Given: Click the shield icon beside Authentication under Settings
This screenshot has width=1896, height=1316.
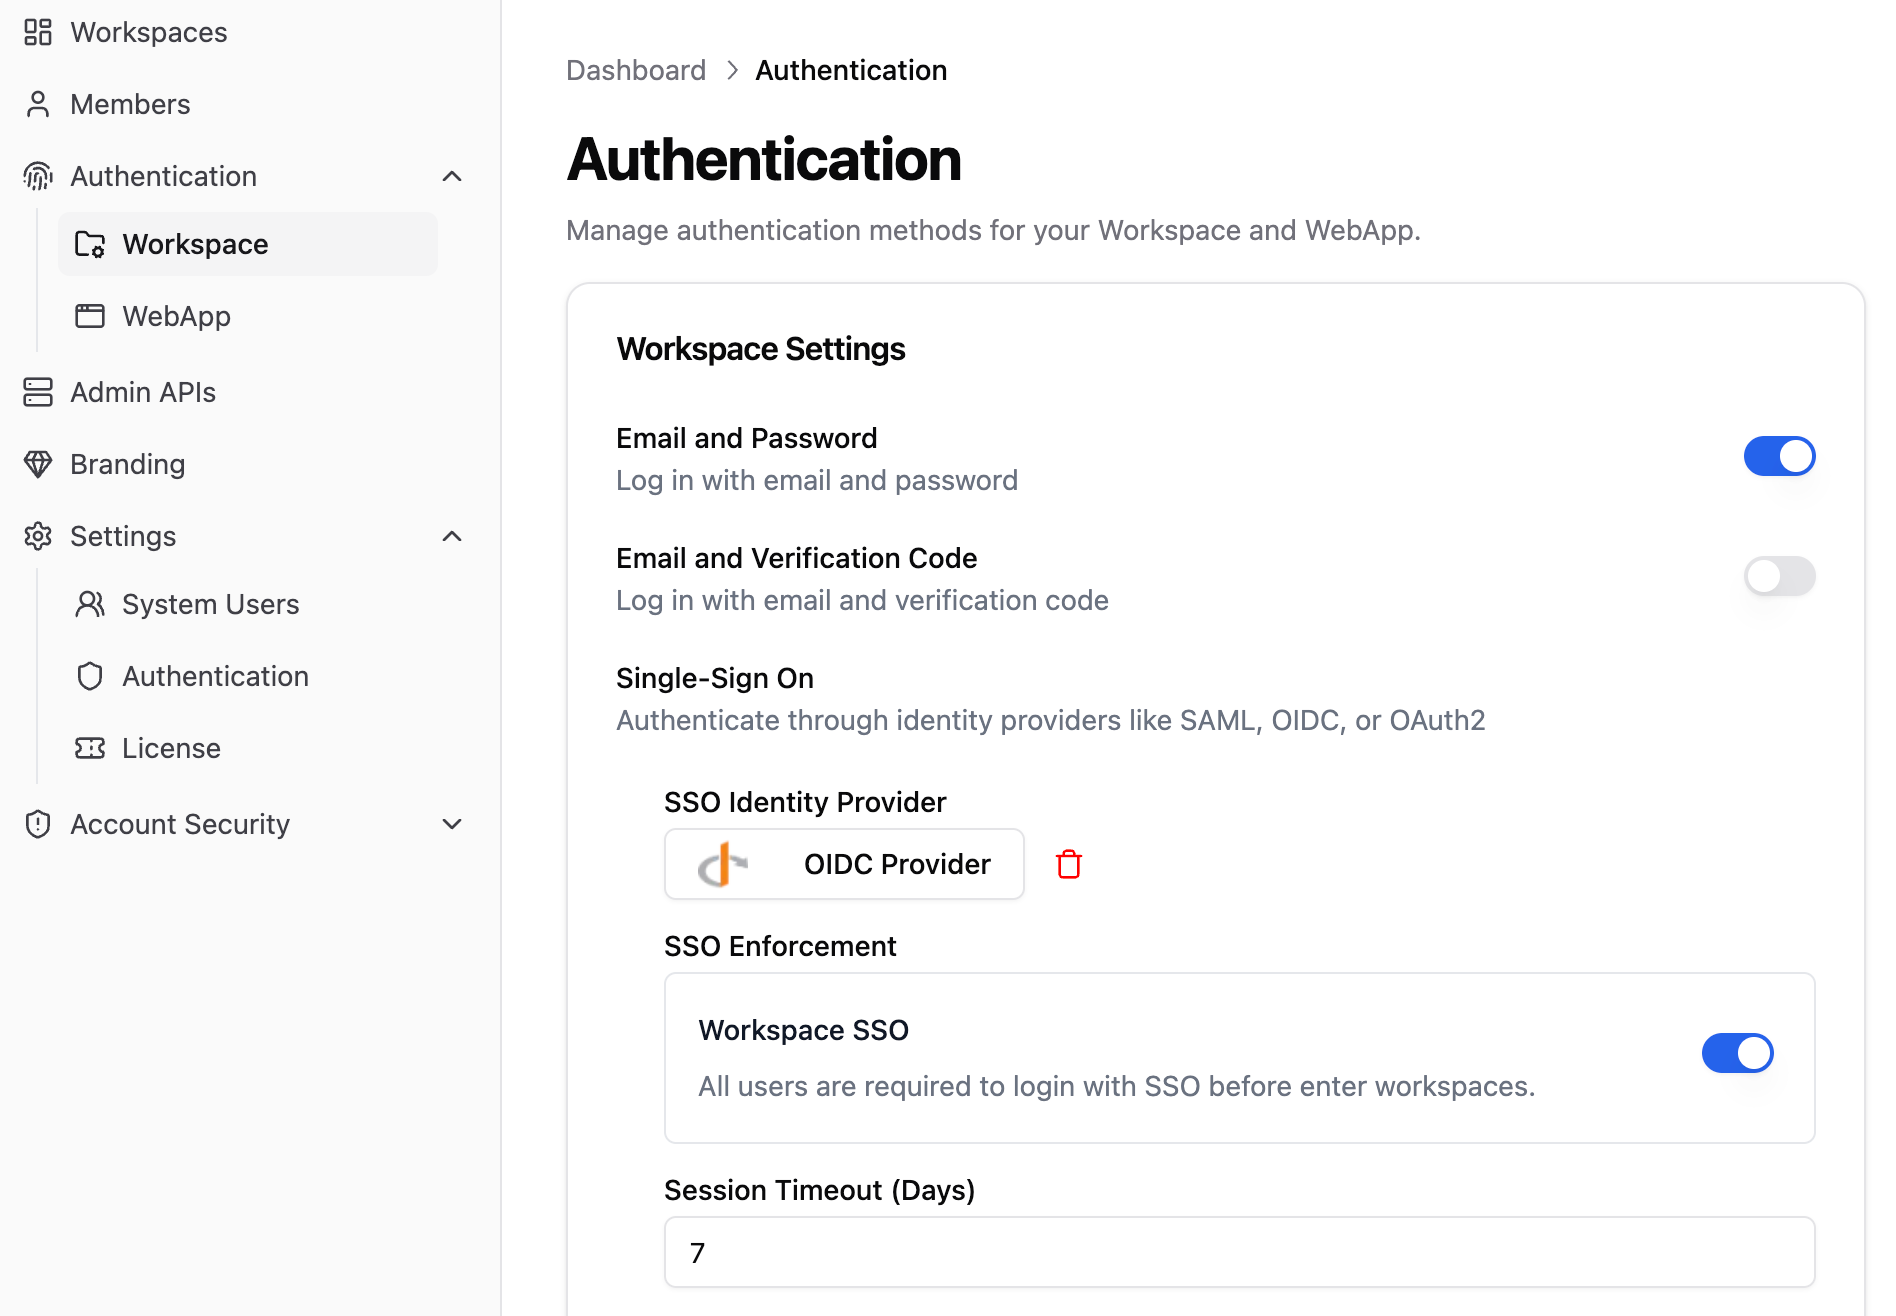Looking at the screenshot, I should click(x=90, y=676).
